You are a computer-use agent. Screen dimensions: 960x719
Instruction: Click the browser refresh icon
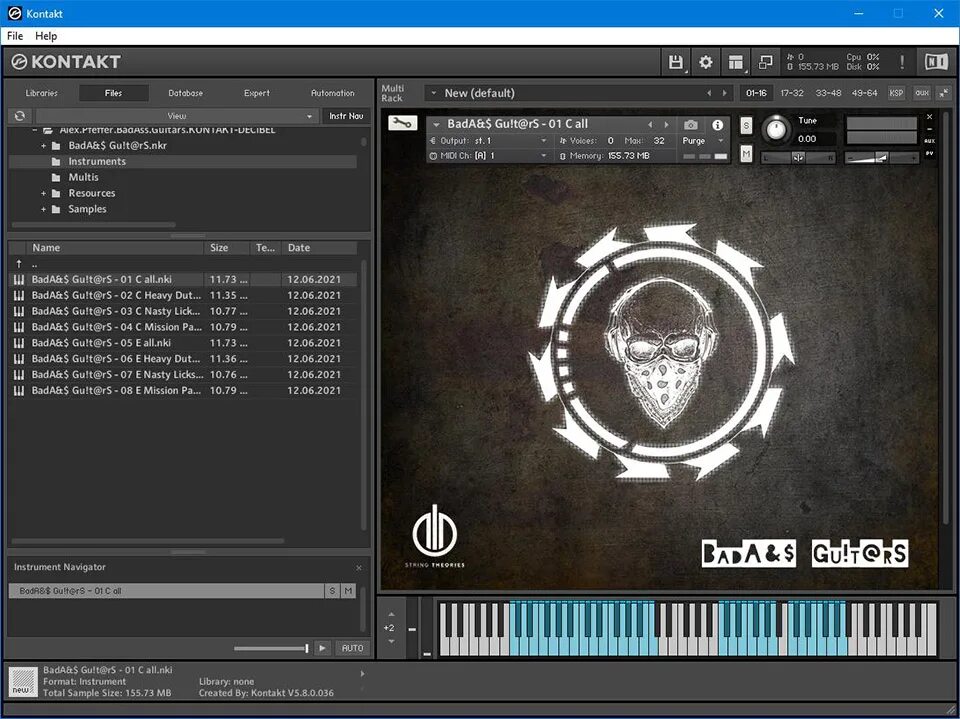pos(20,116)
